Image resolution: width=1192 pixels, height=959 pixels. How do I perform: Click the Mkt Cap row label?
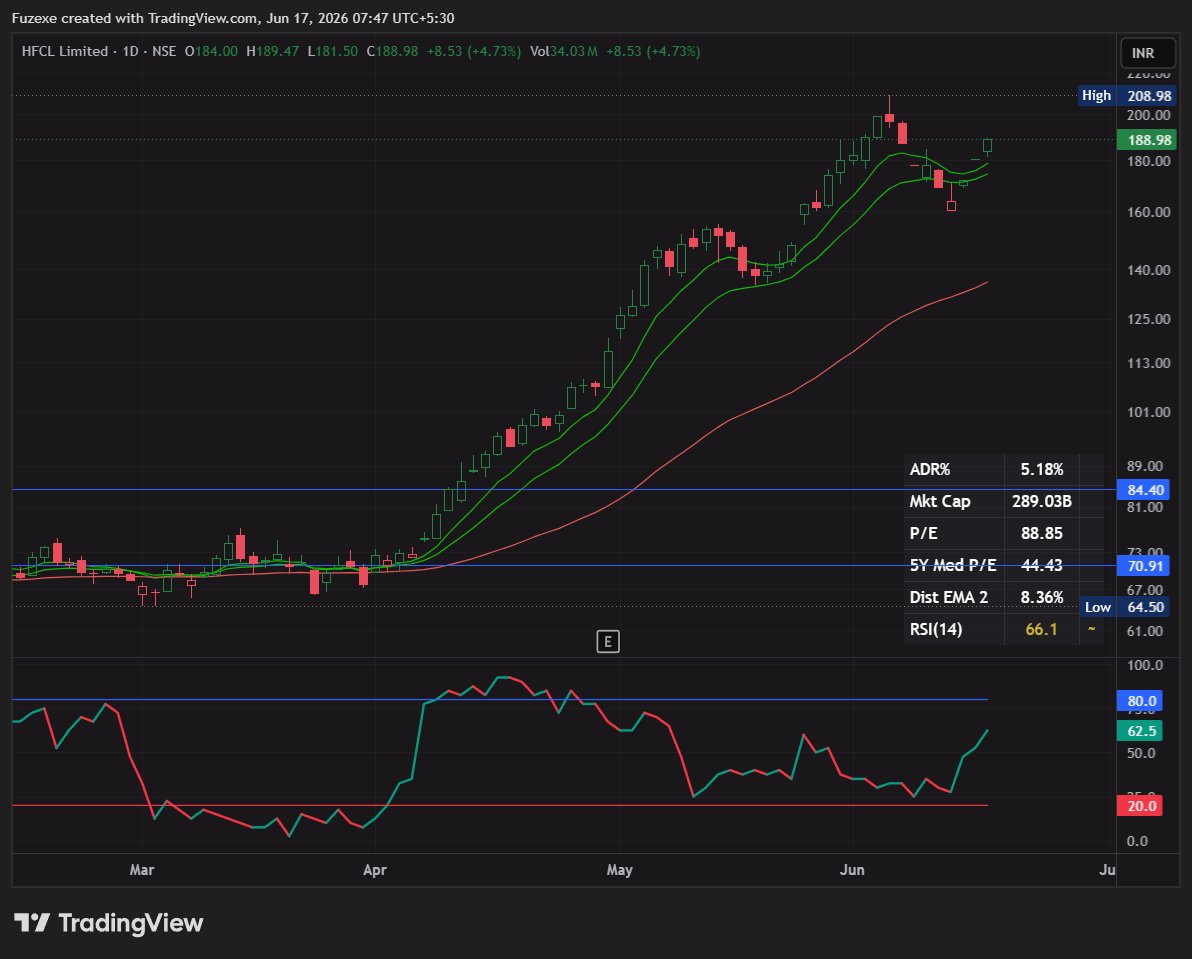[x=940, y=502]
